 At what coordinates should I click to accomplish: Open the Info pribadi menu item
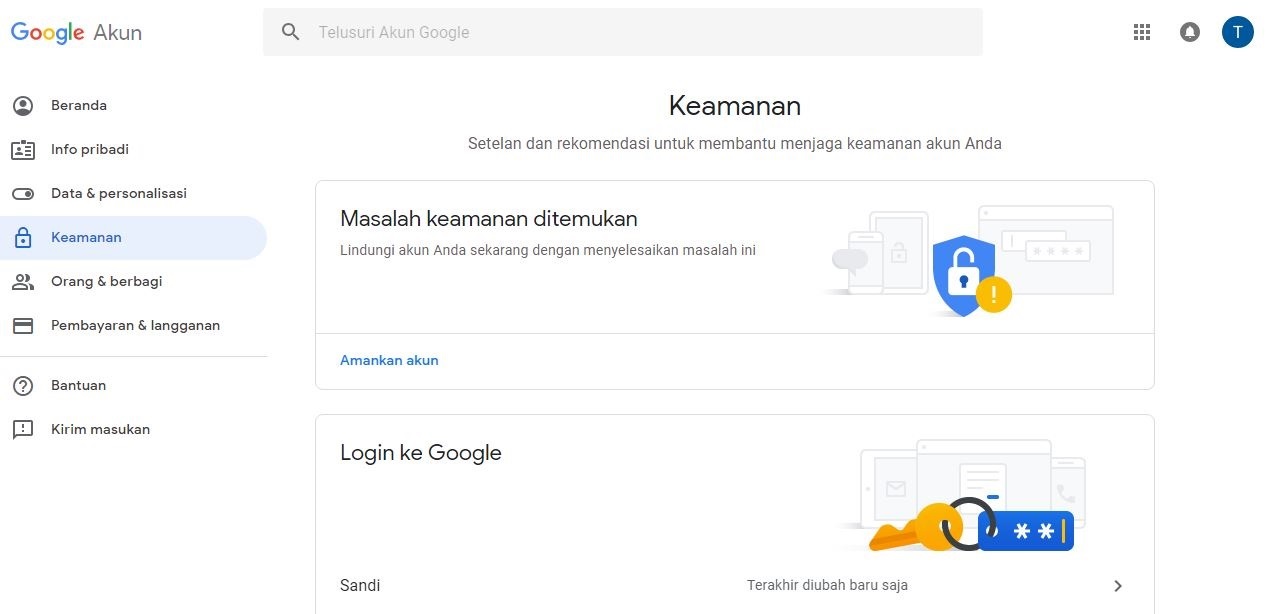(90, 150)
